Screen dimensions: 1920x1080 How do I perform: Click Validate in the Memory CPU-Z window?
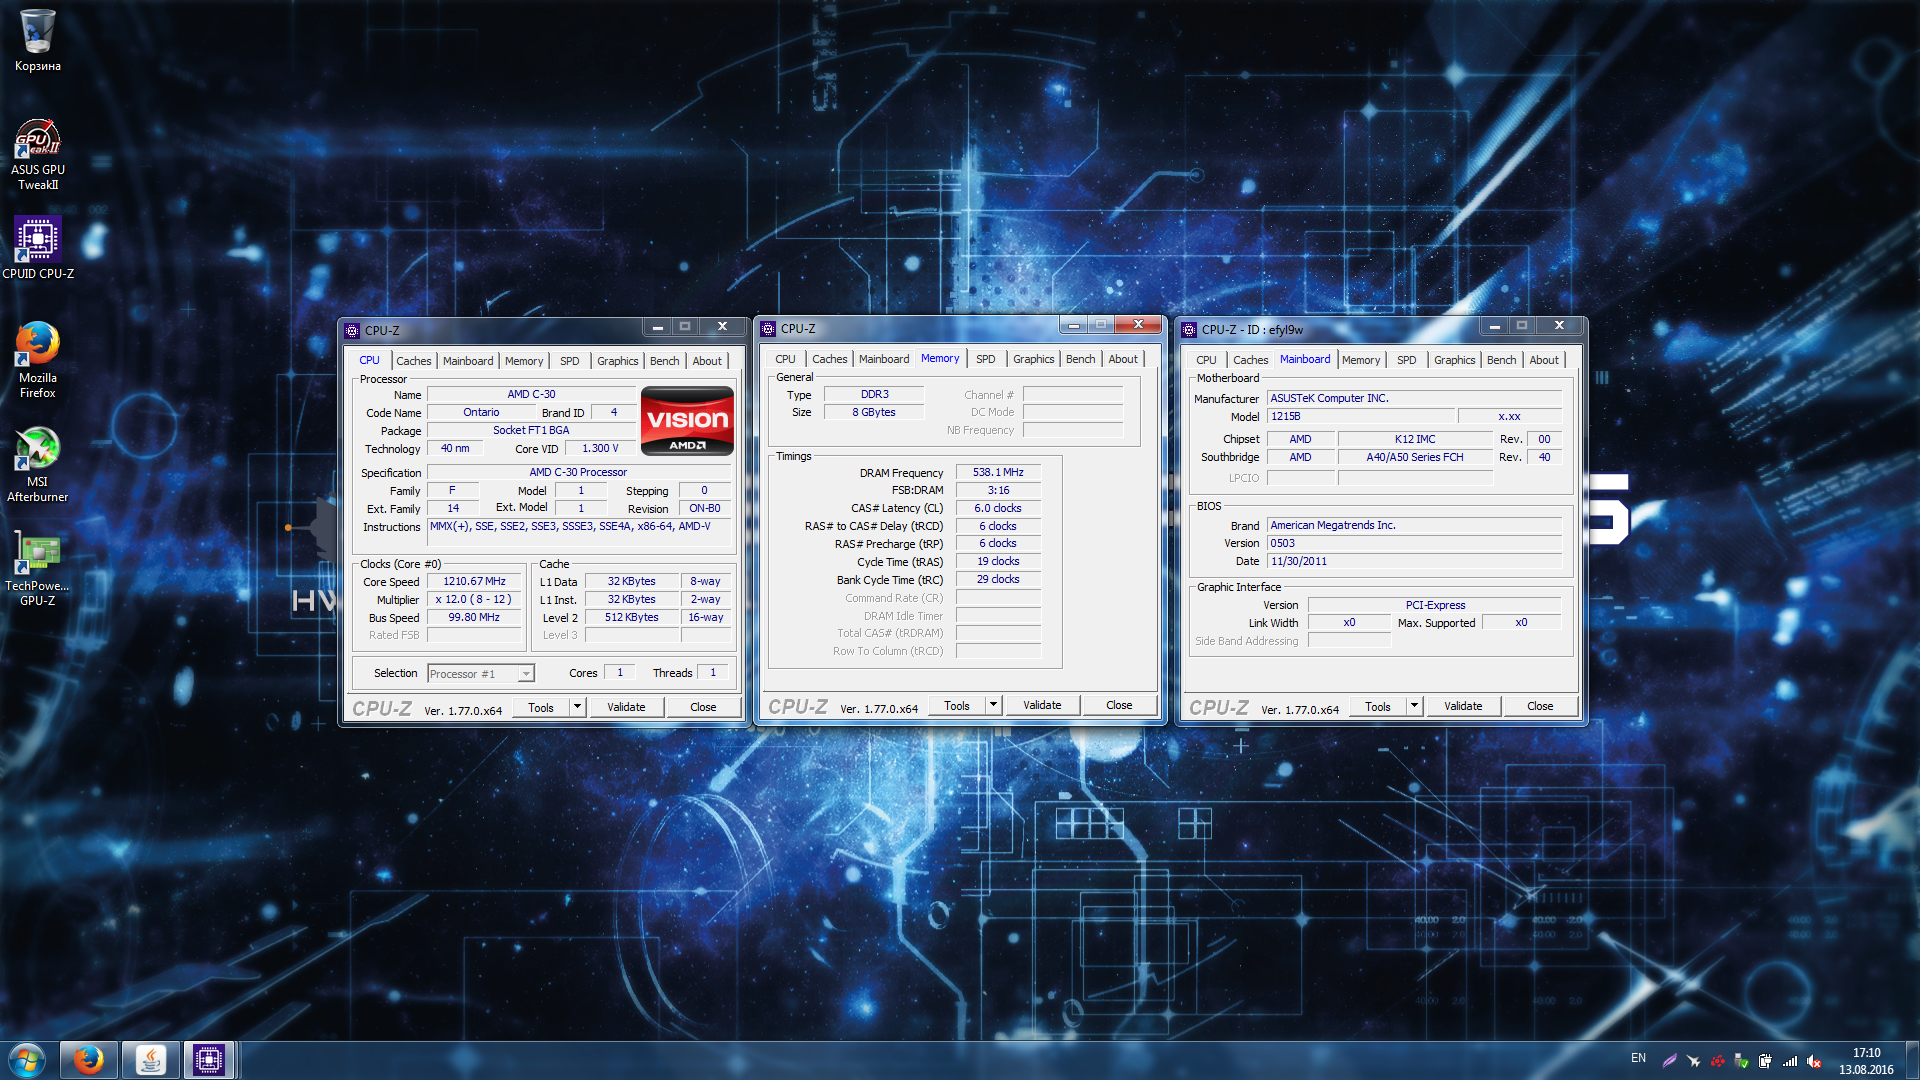[x=1042, y=705]
